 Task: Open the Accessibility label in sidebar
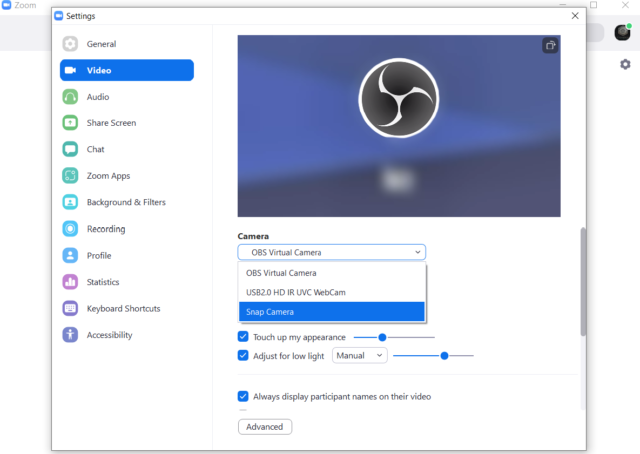(x=110, y=335)
